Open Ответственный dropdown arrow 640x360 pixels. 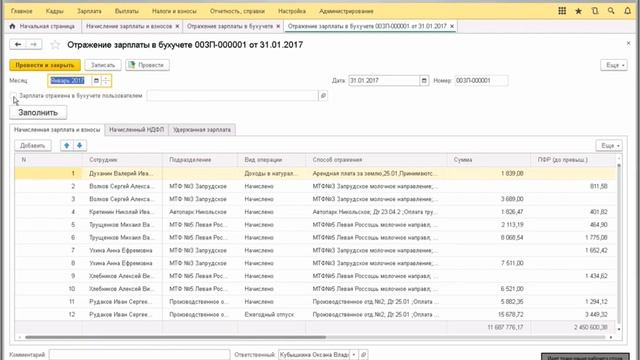354,354
